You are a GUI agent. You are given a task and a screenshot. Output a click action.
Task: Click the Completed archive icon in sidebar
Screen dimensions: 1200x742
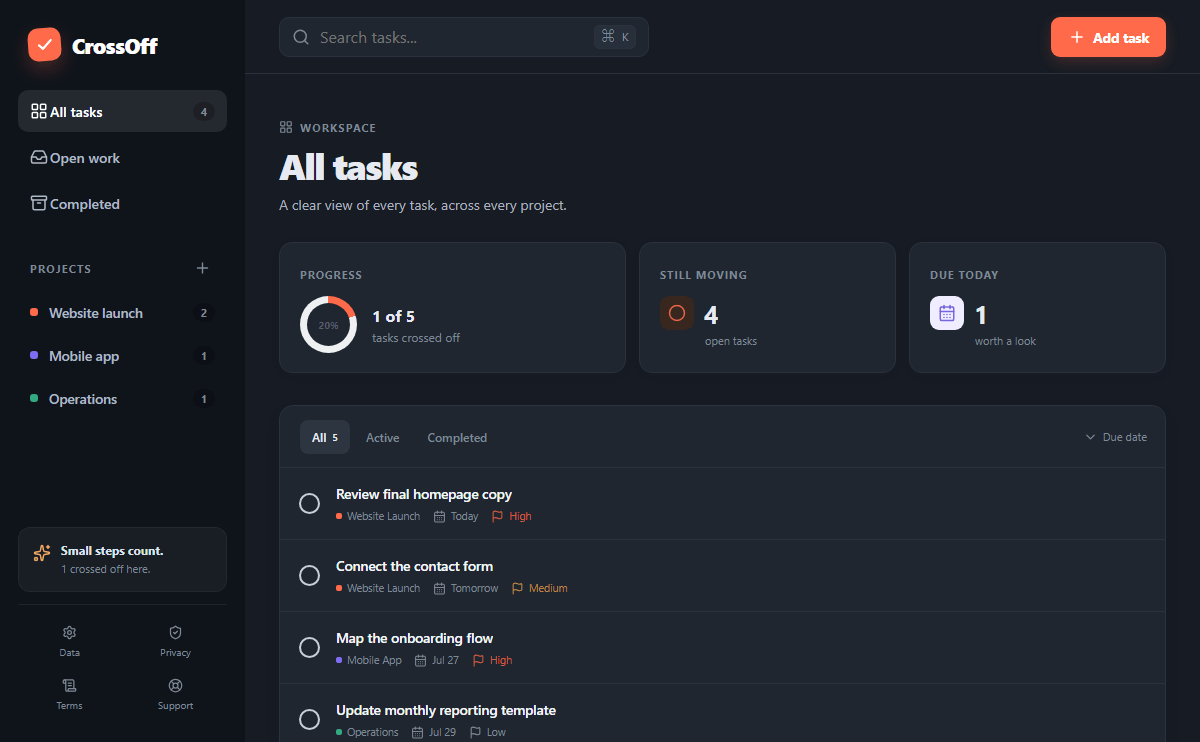click(x=39, y=203)
